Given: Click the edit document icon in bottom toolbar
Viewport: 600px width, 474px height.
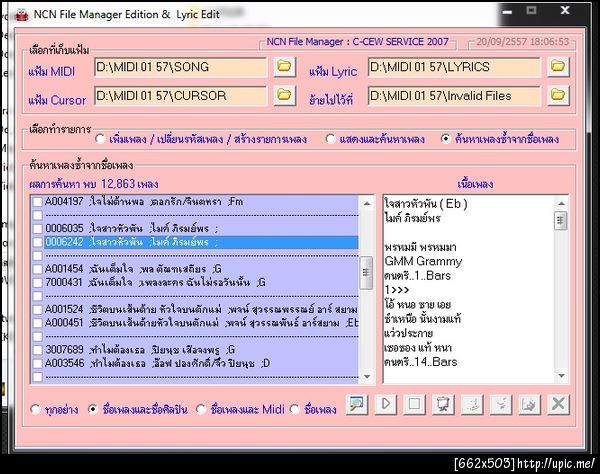Looking at the screenshot, I should tap(530, 404).
